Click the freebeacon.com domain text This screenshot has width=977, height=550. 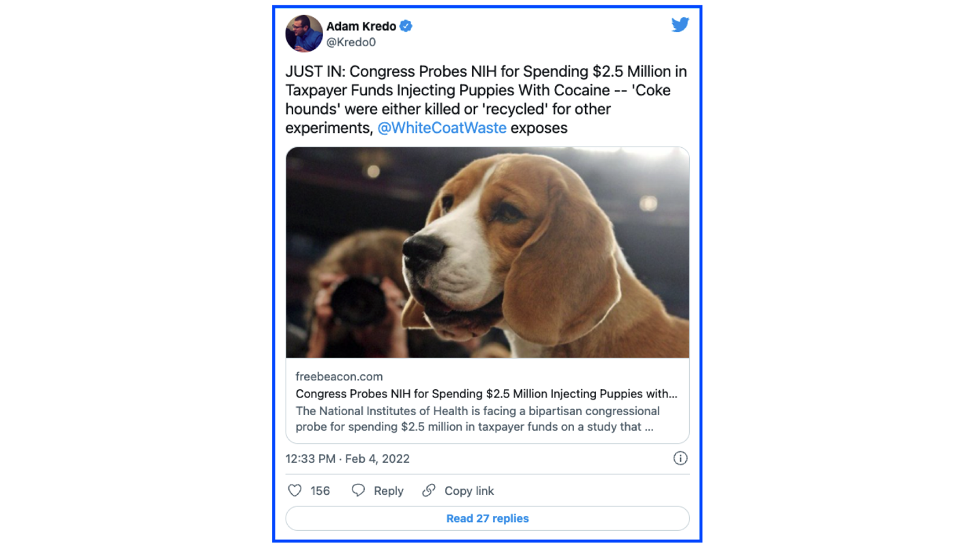pyautogui.click(x=339, y=376)
